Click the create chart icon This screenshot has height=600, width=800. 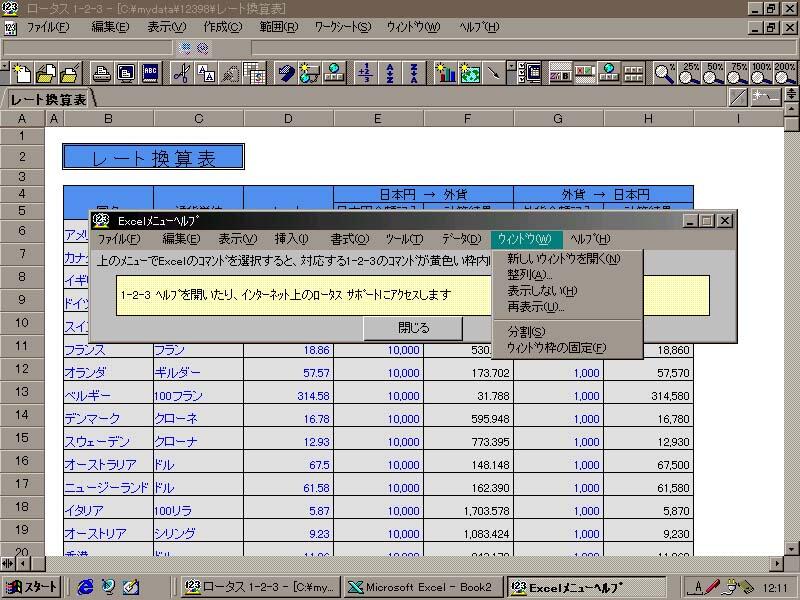coord(445,73)
